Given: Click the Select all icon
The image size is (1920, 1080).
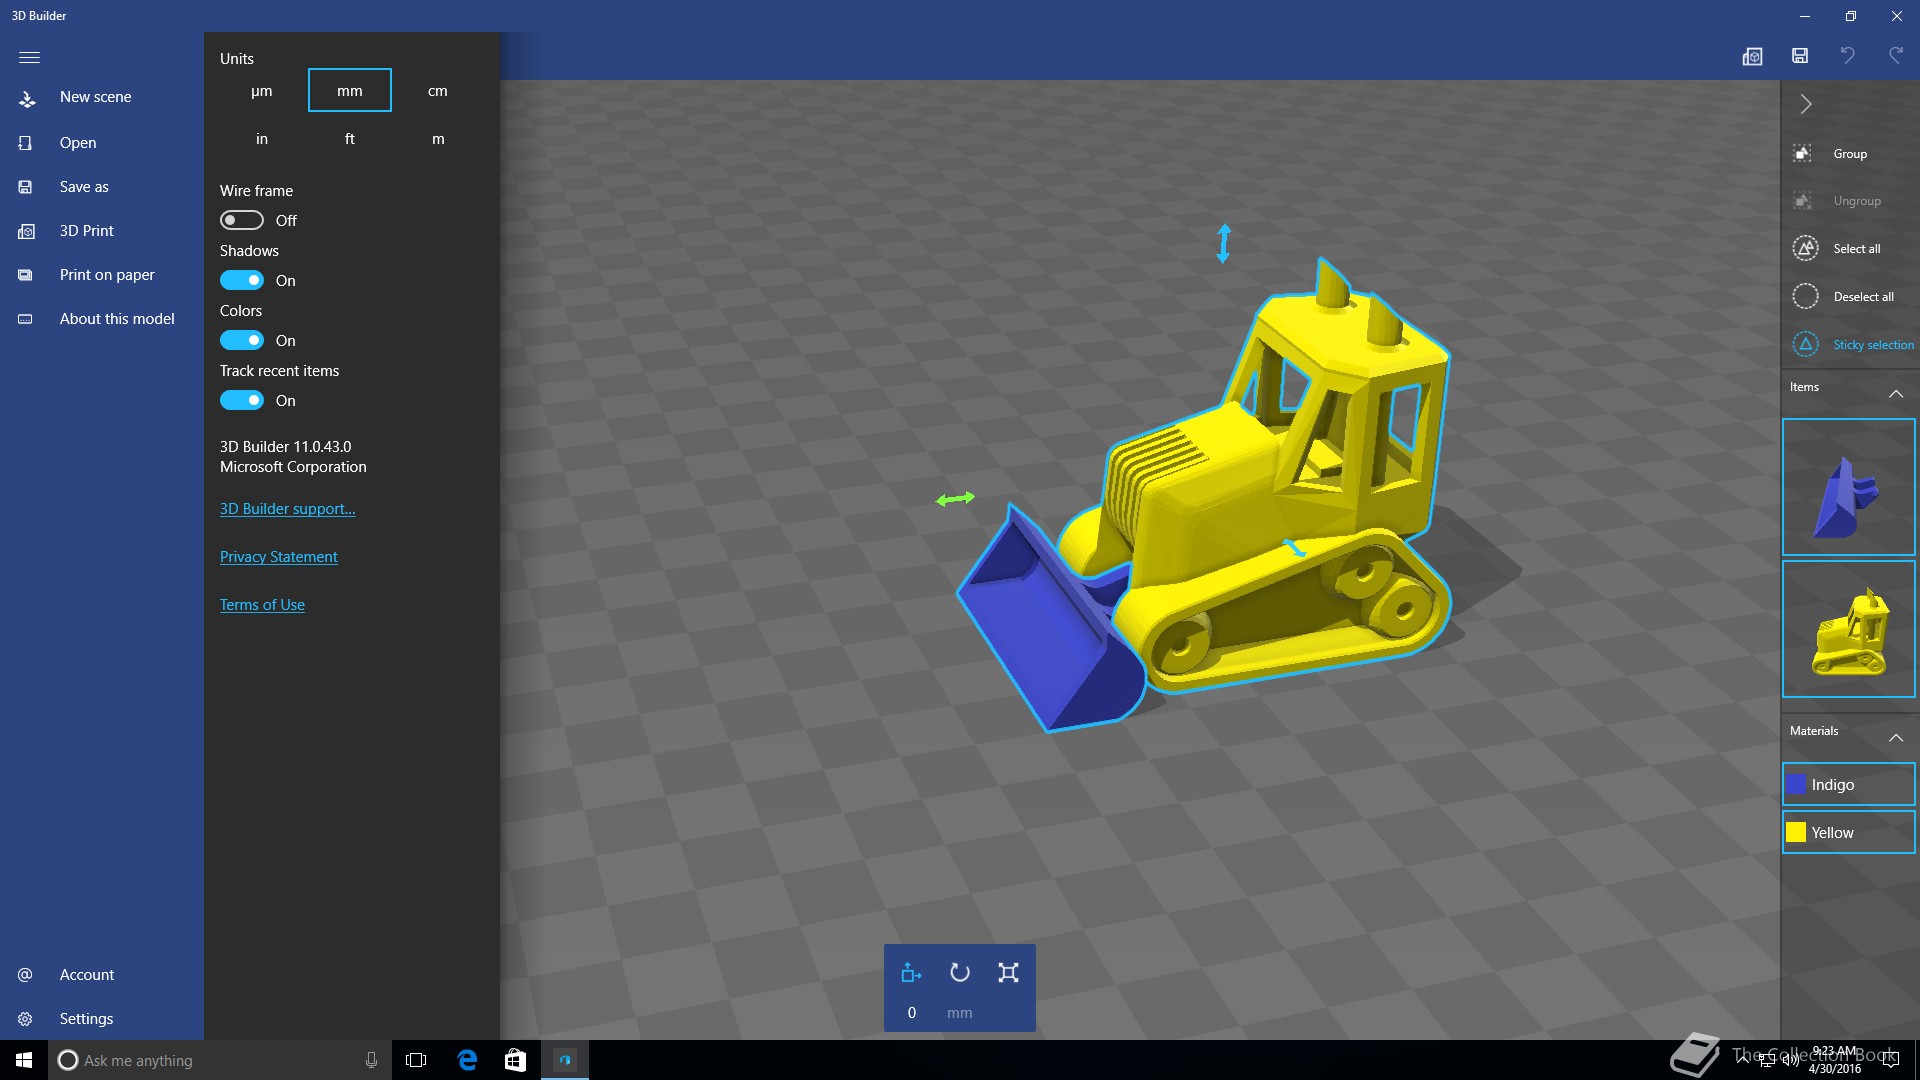Looking at the screenshot, I should (x=1805, y=249).
